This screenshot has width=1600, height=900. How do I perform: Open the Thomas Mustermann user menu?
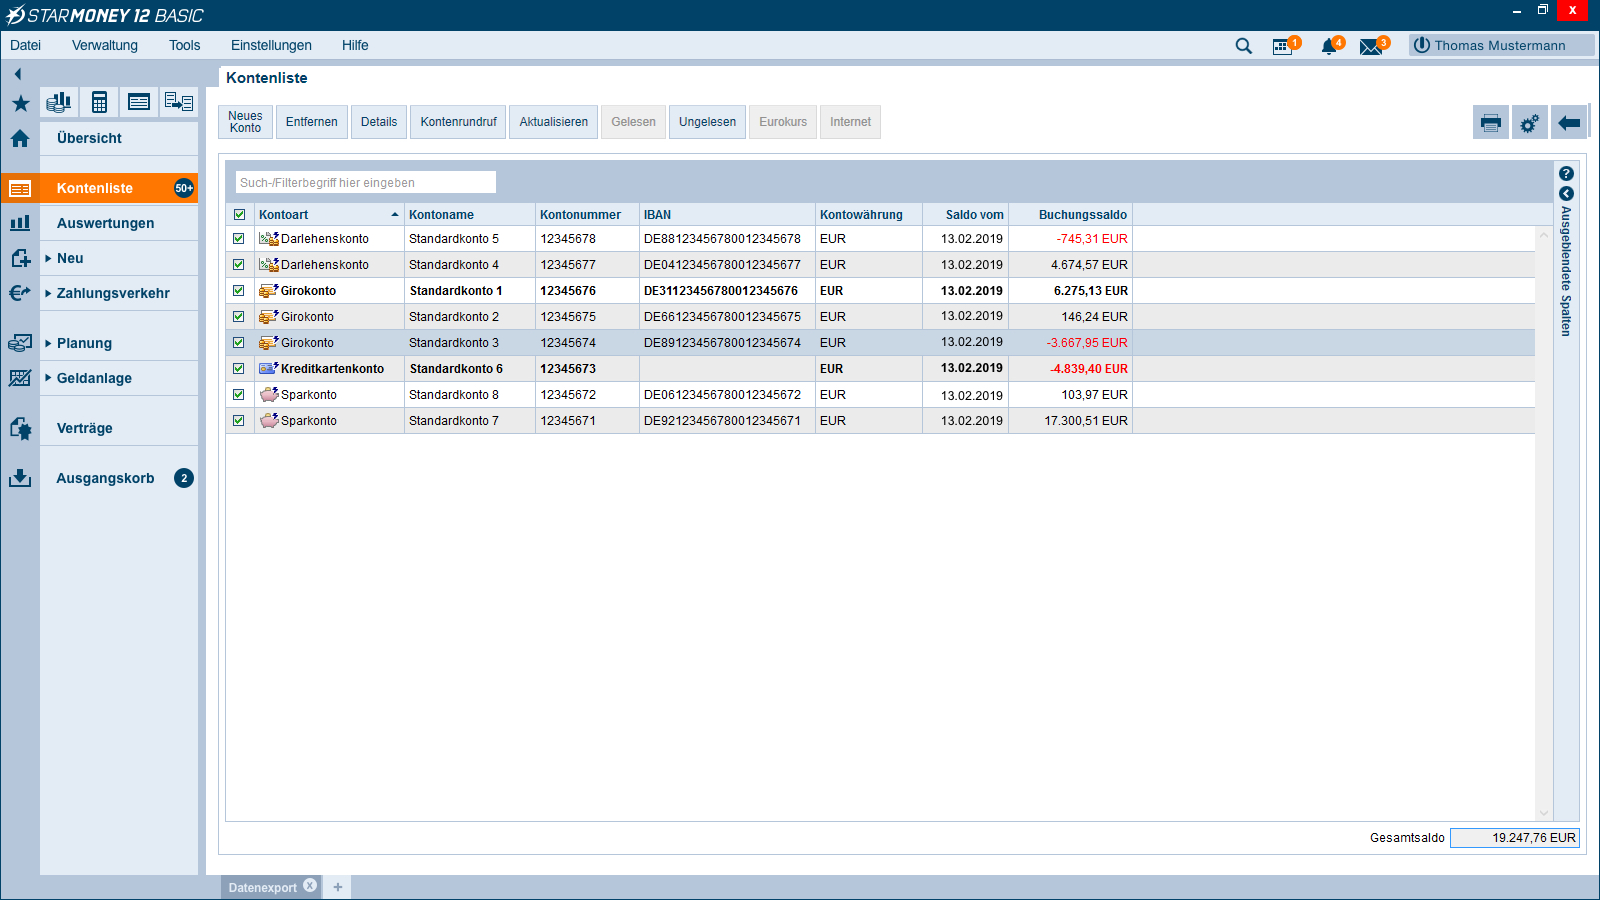1501,45
